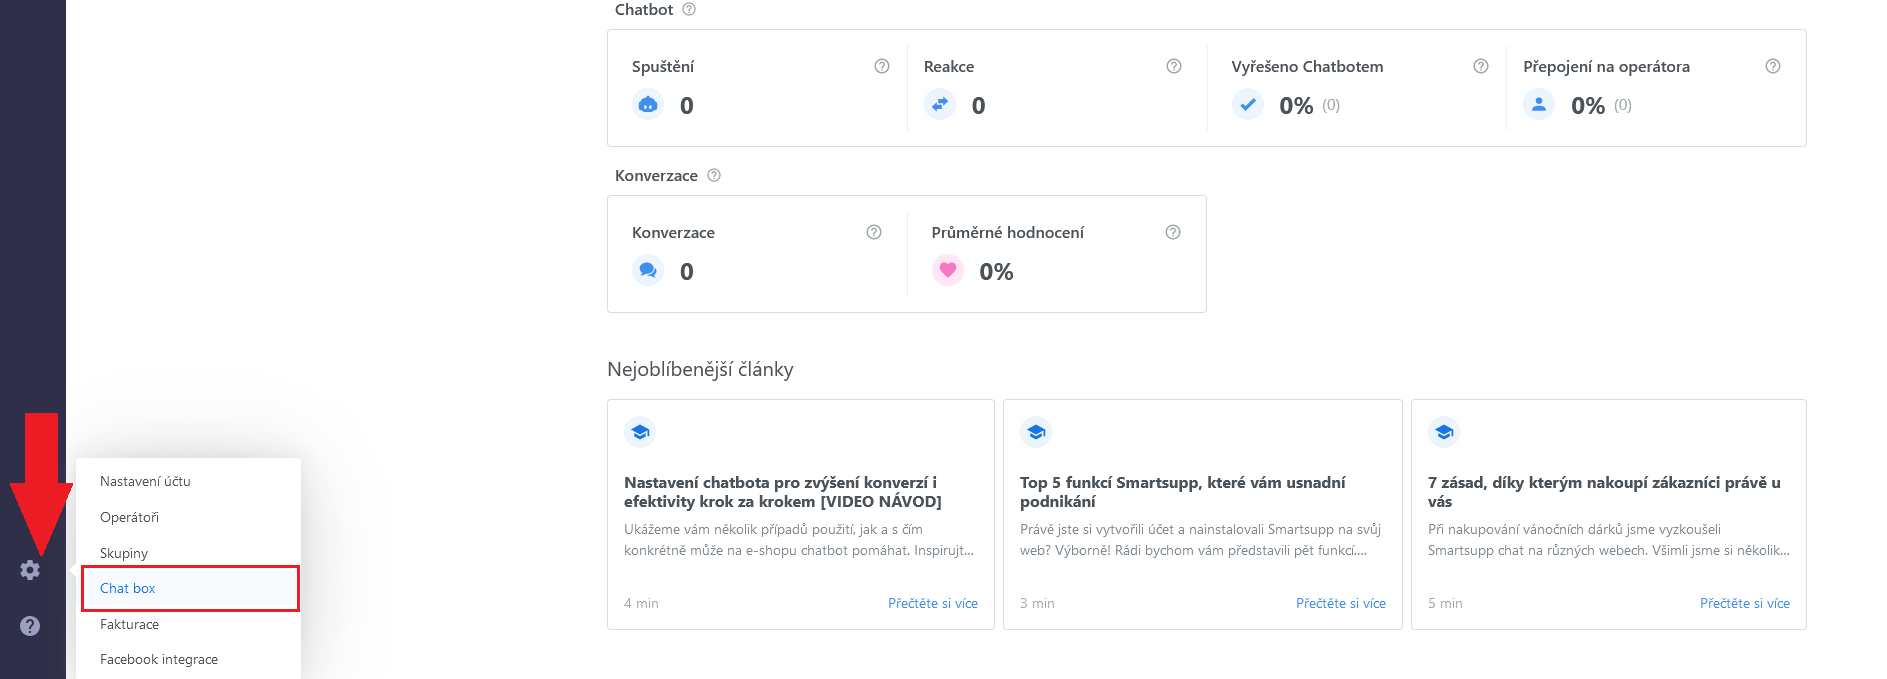
Task: Click help icon beside Chatbot heading
Action: (688, 10)
